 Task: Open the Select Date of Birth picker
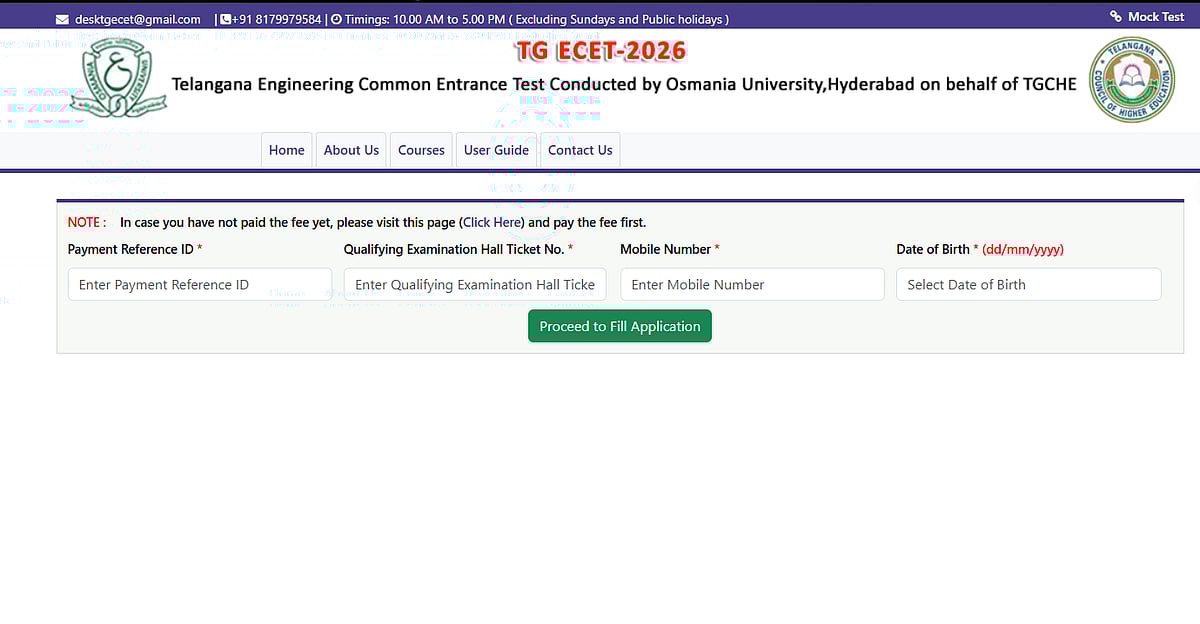pos(1028,284)
